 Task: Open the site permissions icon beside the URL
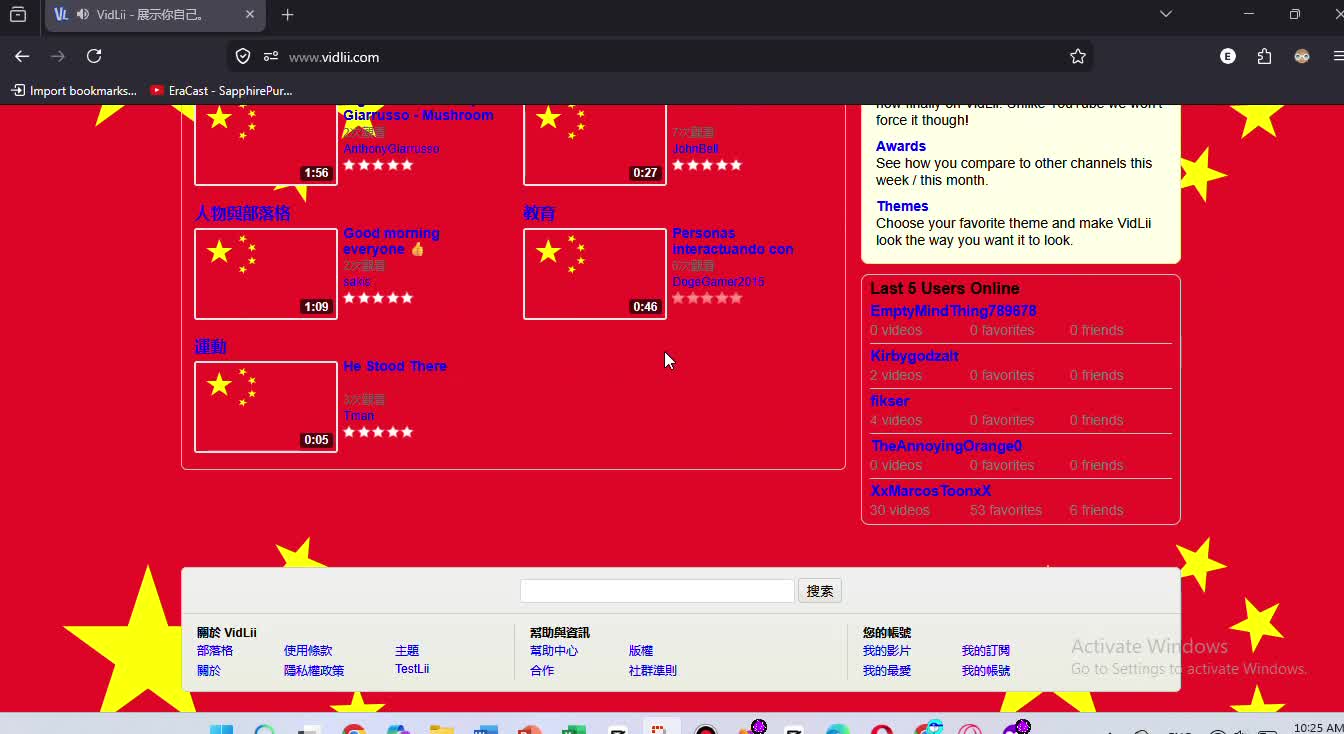click(269, 56)
